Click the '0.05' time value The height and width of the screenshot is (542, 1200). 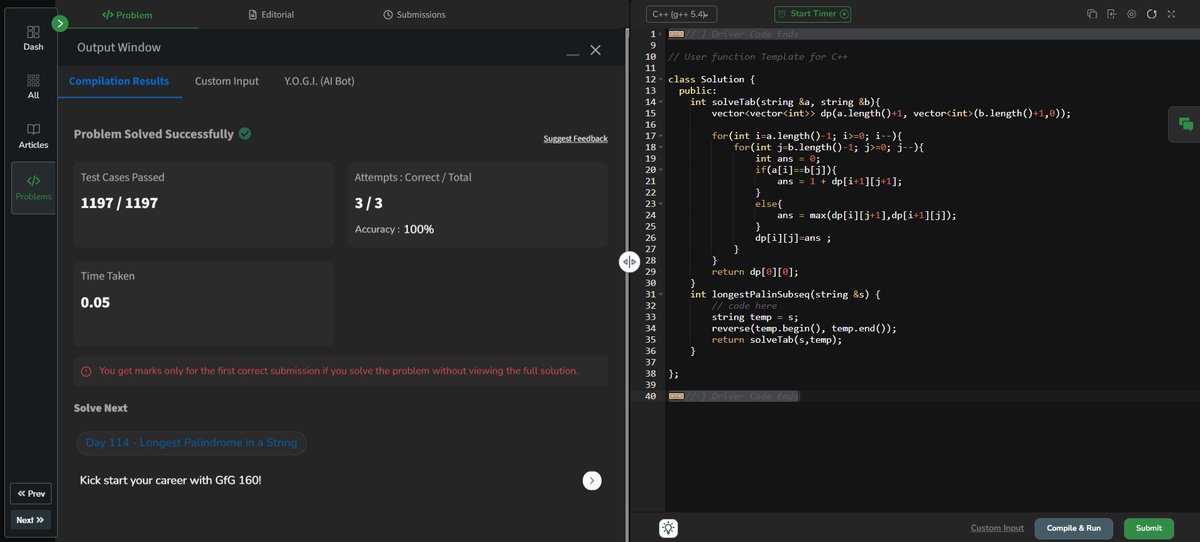[x=96, y=302]
